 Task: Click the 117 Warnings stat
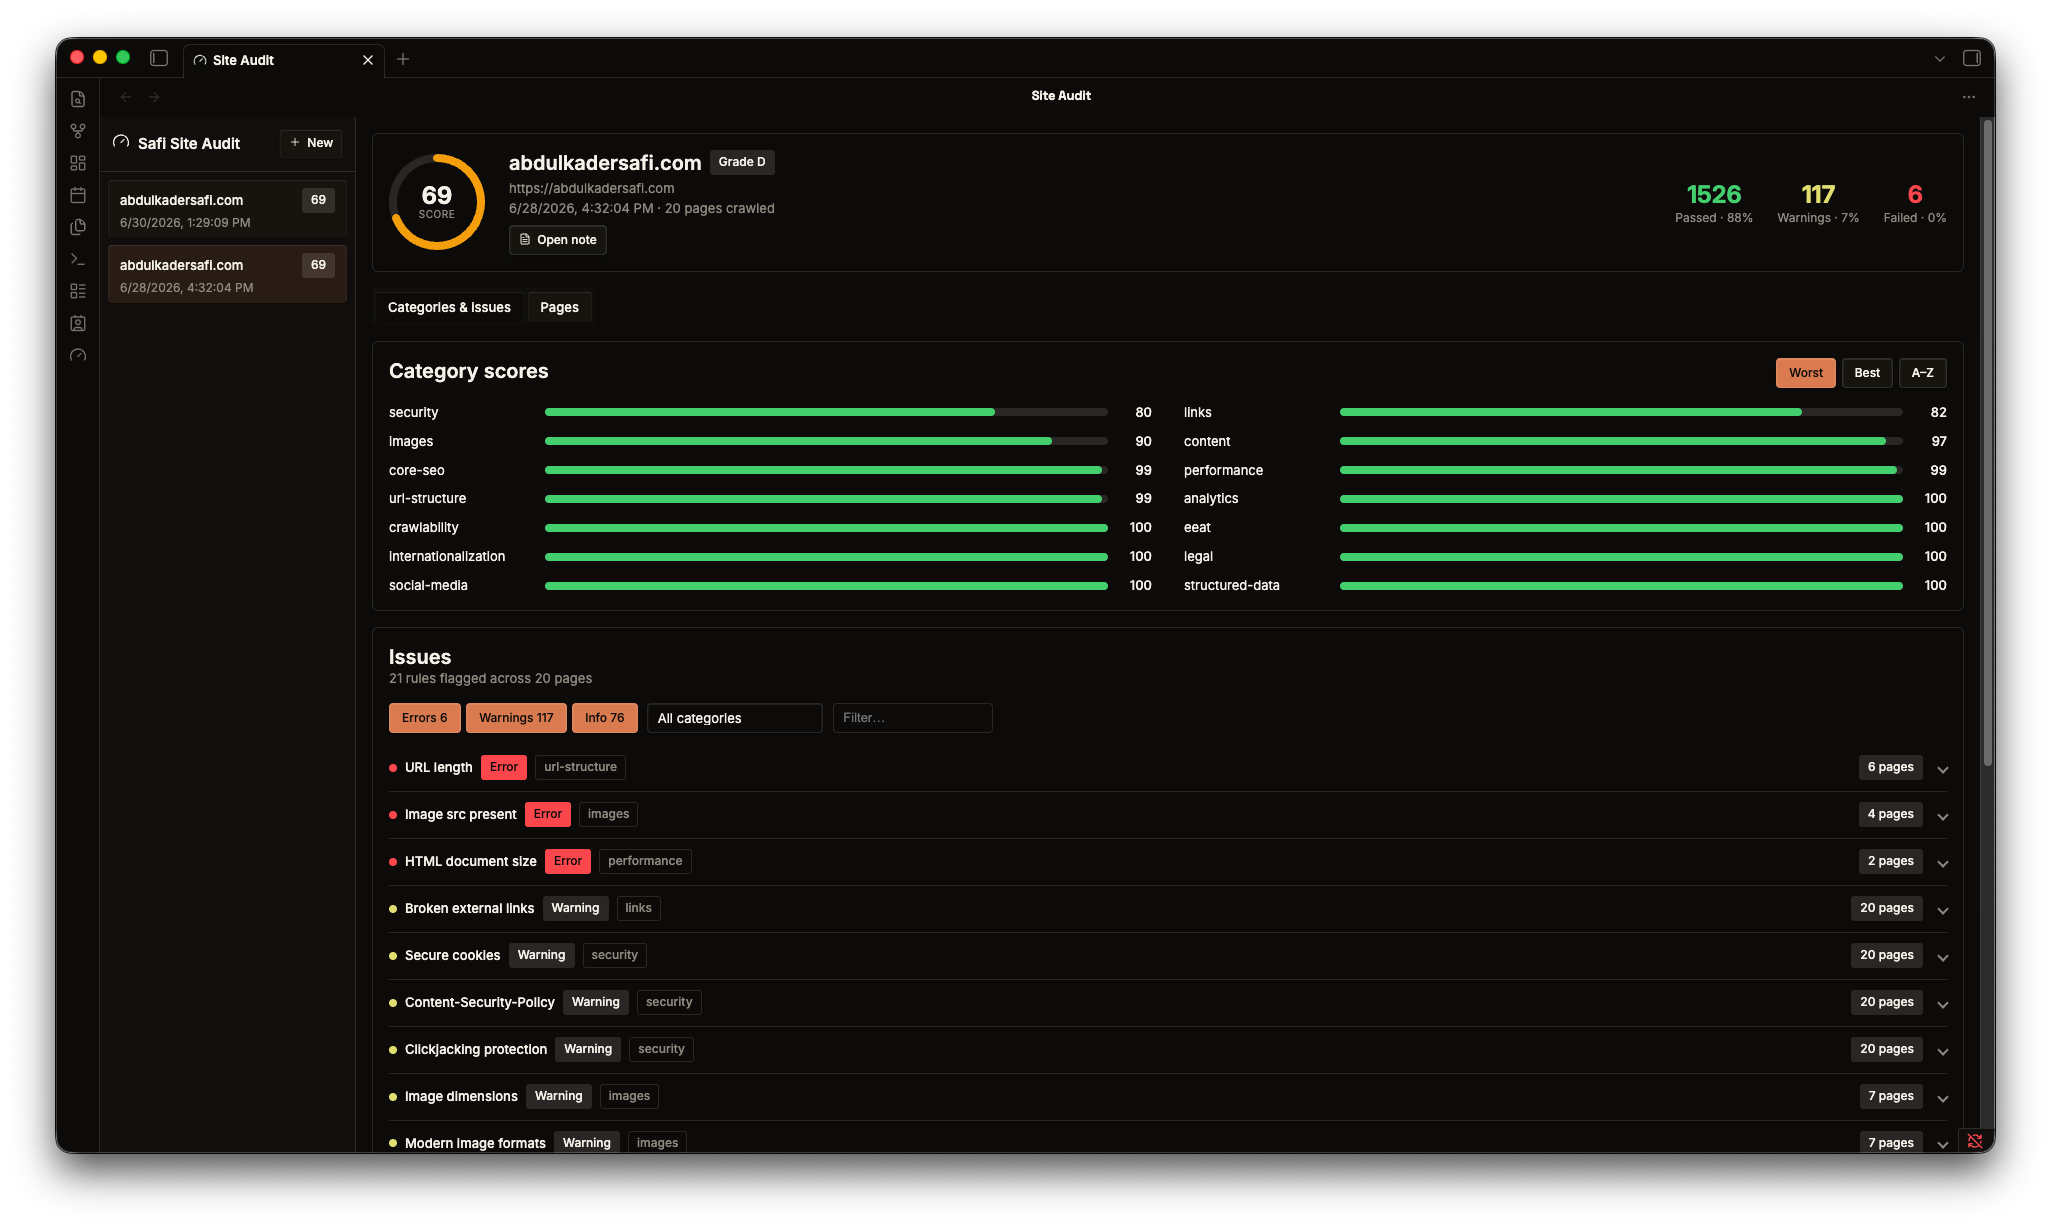click(1817, 202)
